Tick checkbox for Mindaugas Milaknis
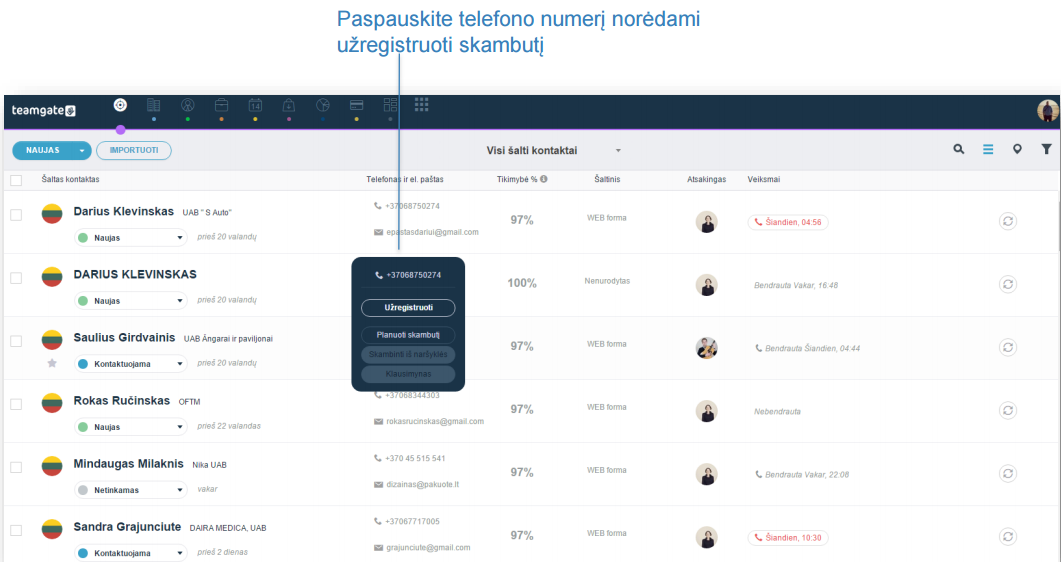The width and height of the screenshot is (1061, 562). 16,467
